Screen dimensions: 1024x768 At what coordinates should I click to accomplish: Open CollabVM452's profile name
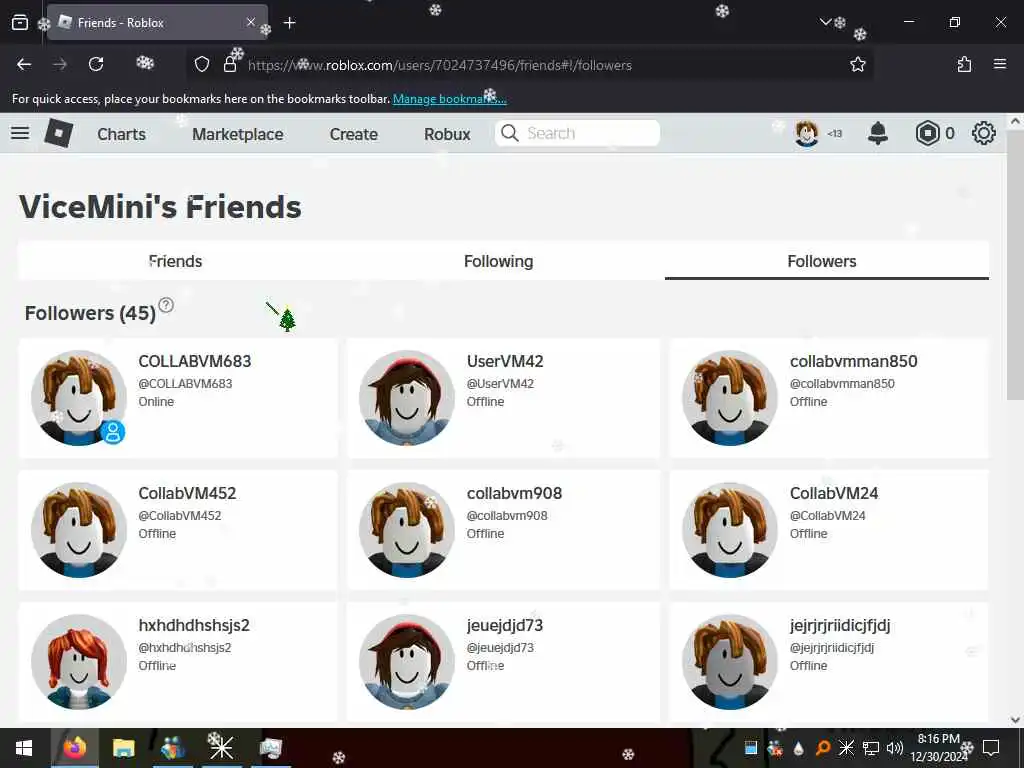pyautogui.click(x=187, y=493)
